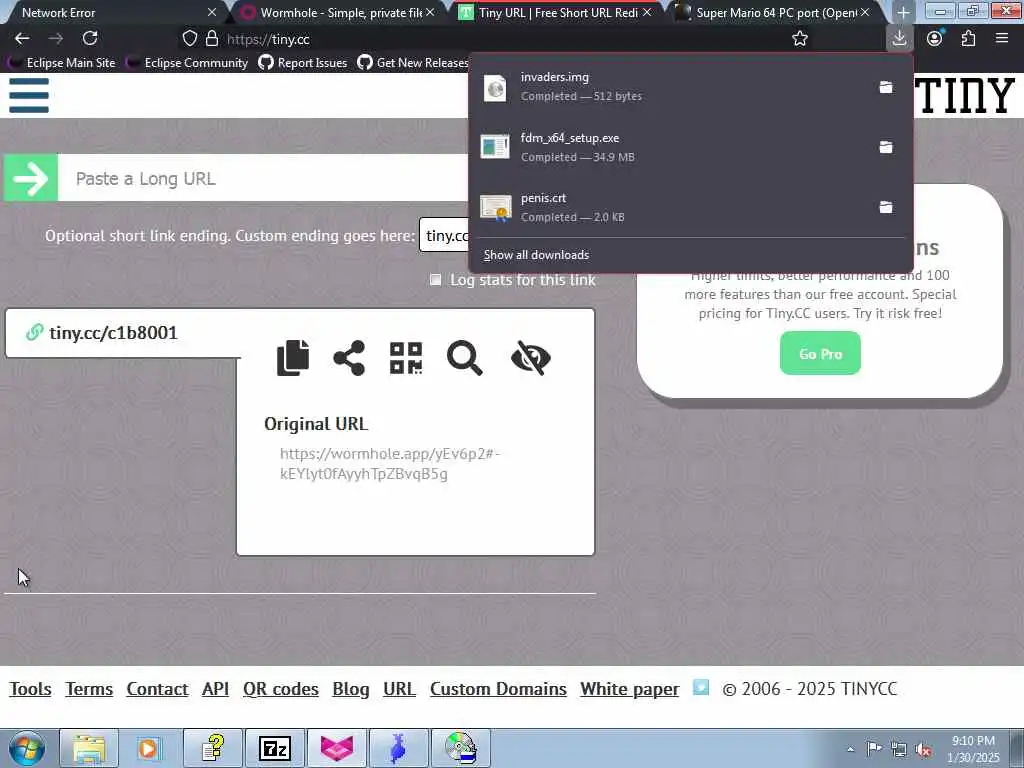Open the taskbar clock showing 9:10 PM
1024x768 pixels.
pos(973,749)
